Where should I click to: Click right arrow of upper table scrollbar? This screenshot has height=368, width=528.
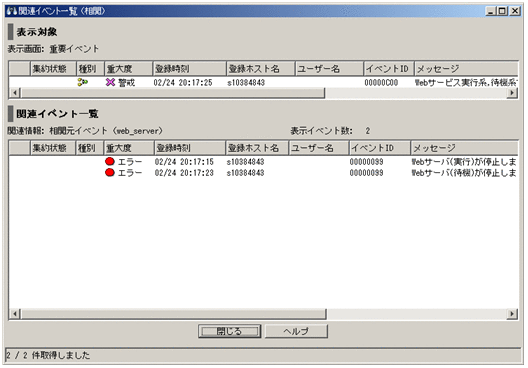point(512,92)
